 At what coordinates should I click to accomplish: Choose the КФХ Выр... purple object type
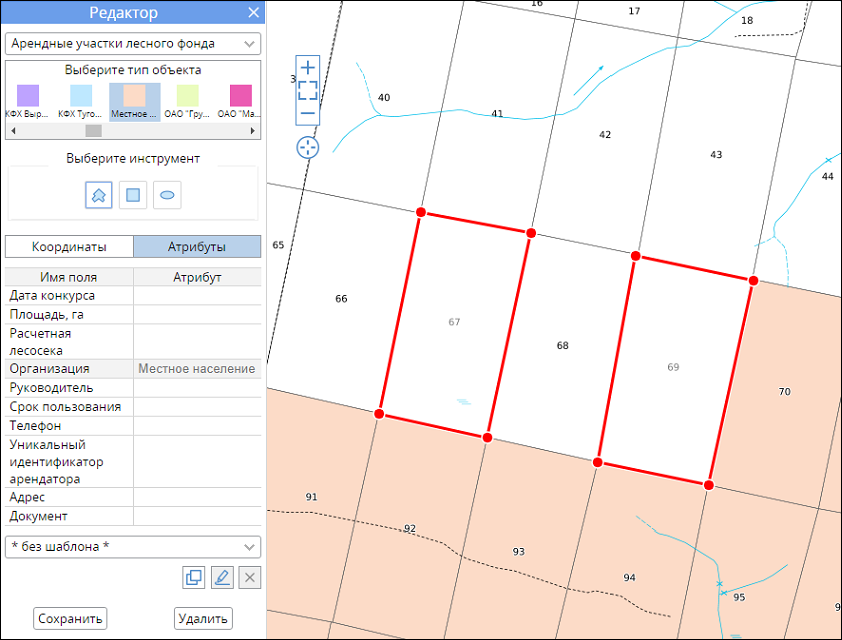(27, 101)
